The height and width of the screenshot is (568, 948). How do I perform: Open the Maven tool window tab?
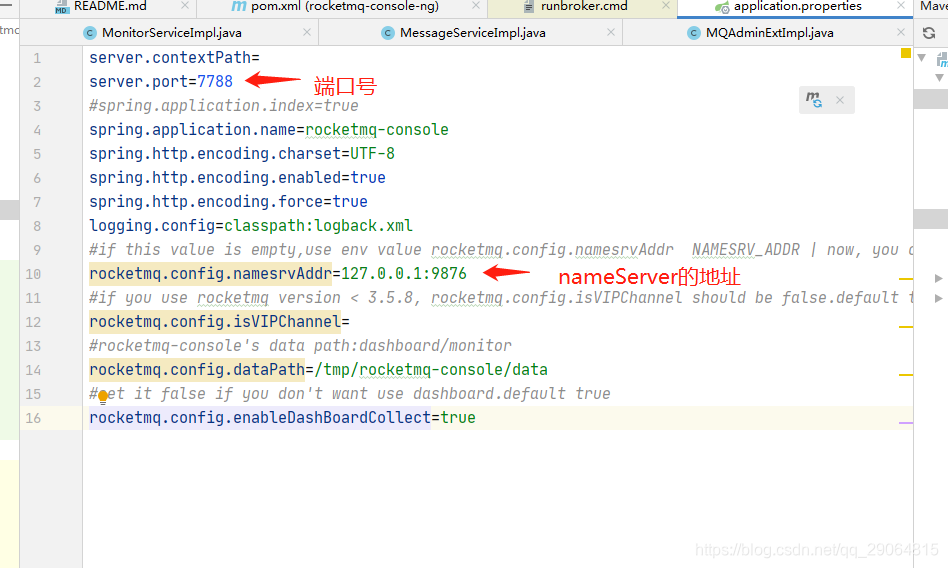pos(933,6)
